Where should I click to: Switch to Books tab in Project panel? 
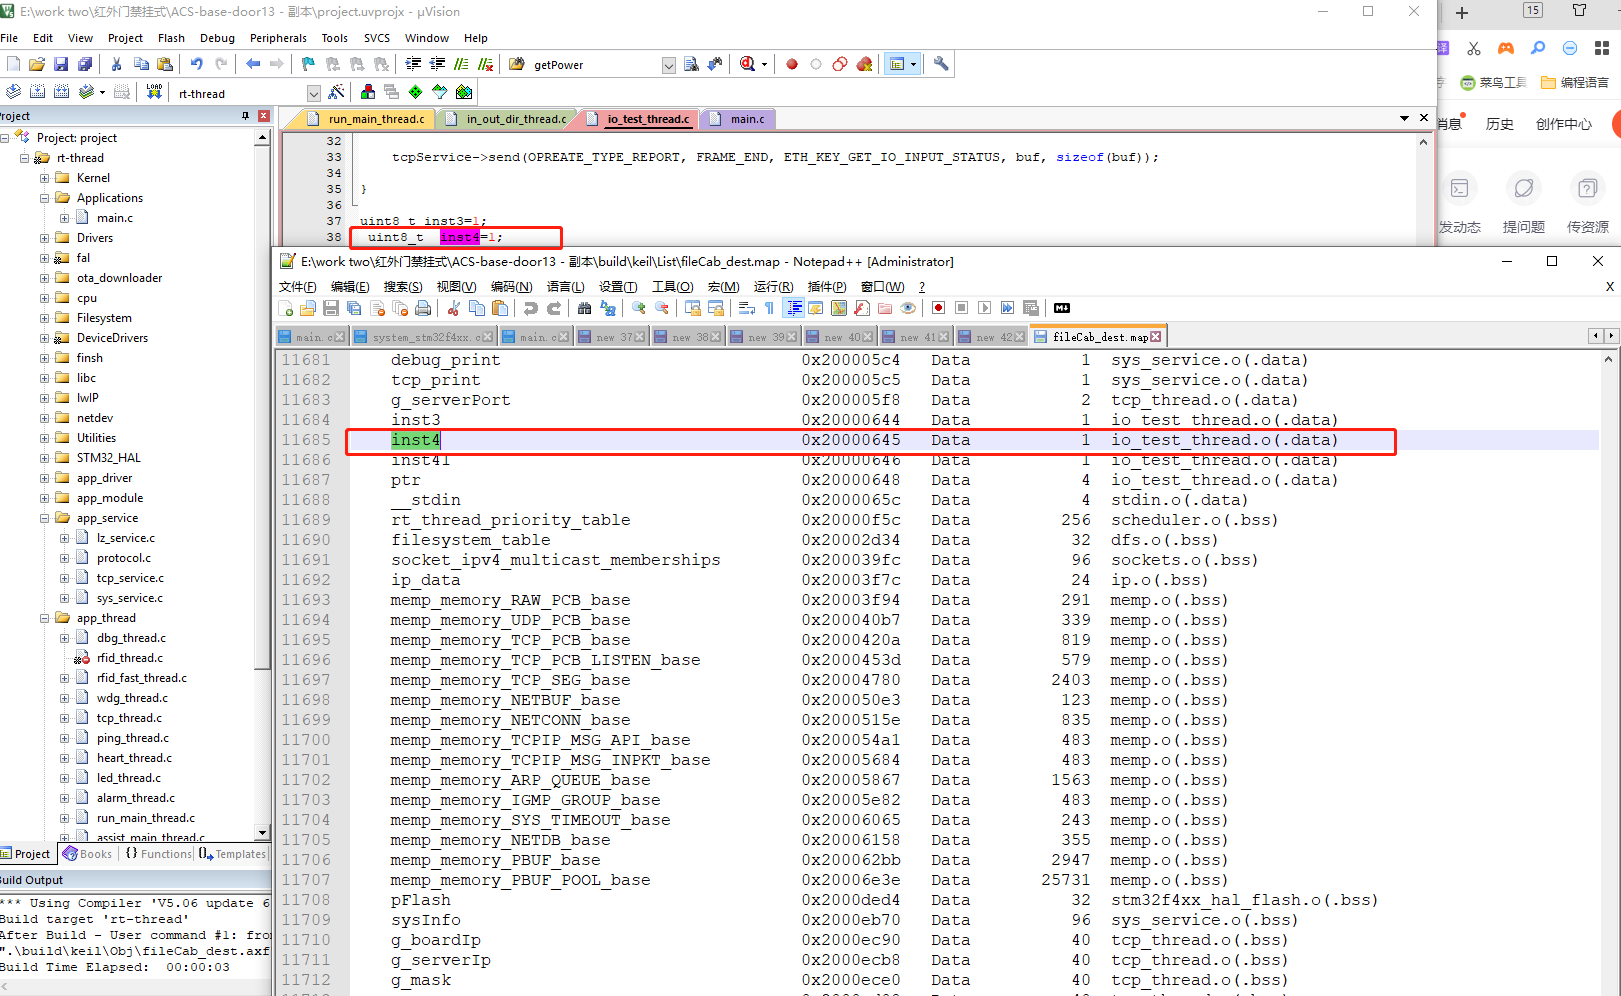[x=88, y=854]
